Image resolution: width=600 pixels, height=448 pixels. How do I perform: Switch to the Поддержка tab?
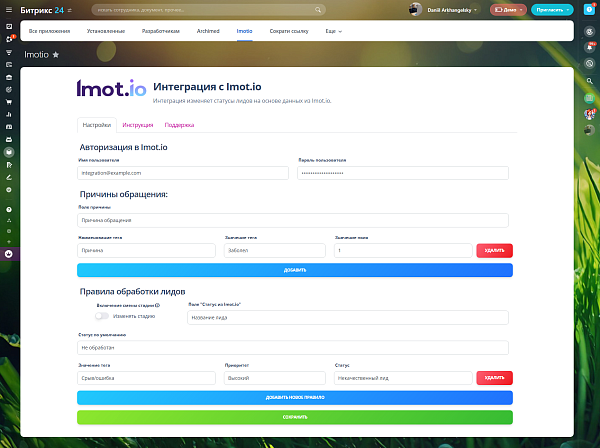point(179,125)
